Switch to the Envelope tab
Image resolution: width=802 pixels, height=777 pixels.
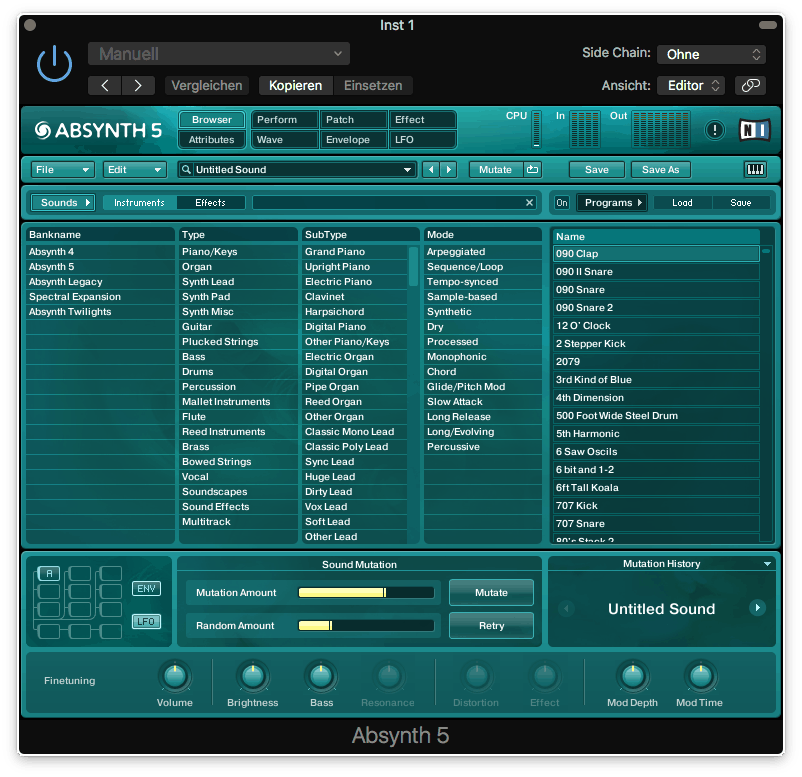(353, 140)
